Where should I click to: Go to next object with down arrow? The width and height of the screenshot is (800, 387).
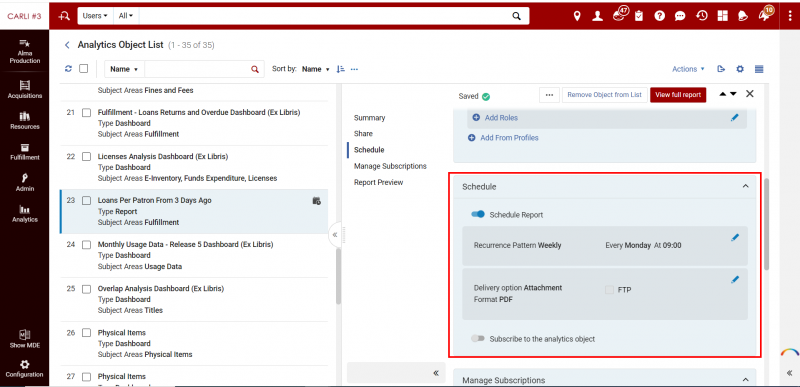(733, 94)
